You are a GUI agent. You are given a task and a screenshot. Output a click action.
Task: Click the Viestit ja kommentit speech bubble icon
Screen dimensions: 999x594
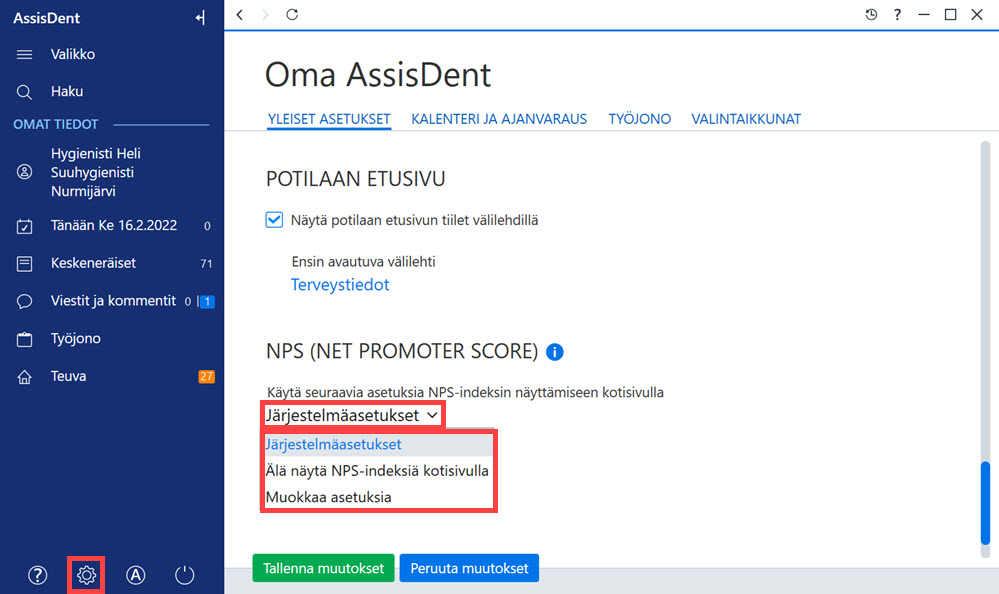click(x=24, y=301)
